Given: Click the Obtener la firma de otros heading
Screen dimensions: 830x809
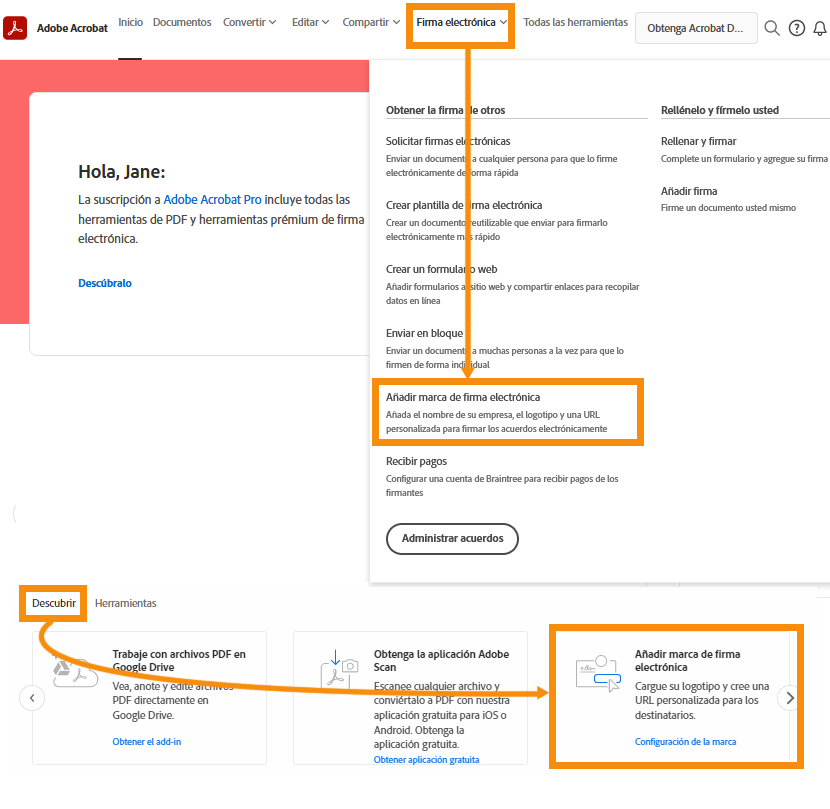Looking at the screenshot, I should tap(445, 110).
